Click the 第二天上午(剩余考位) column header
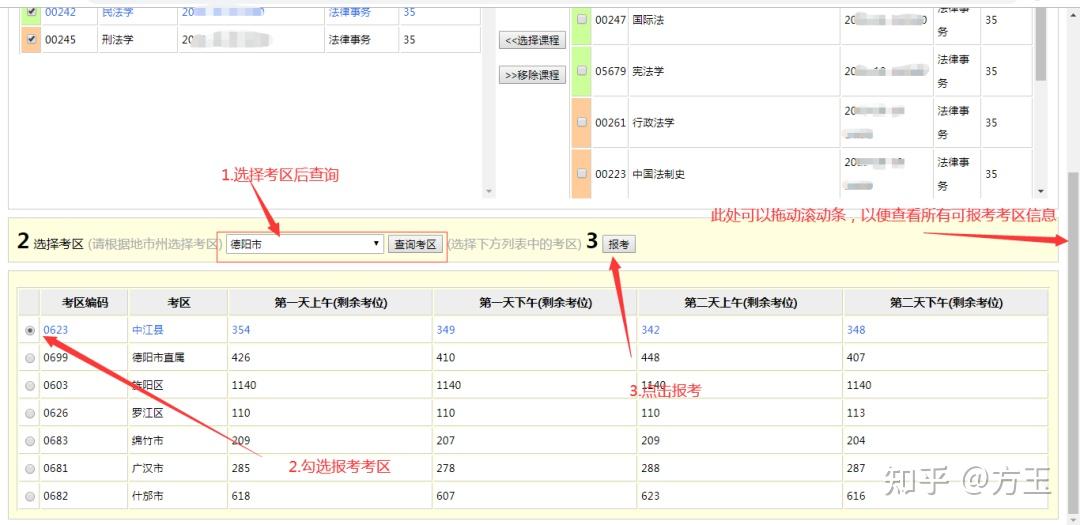The width and height of the screenshot is (1080, 525). (x=740, y=302)
